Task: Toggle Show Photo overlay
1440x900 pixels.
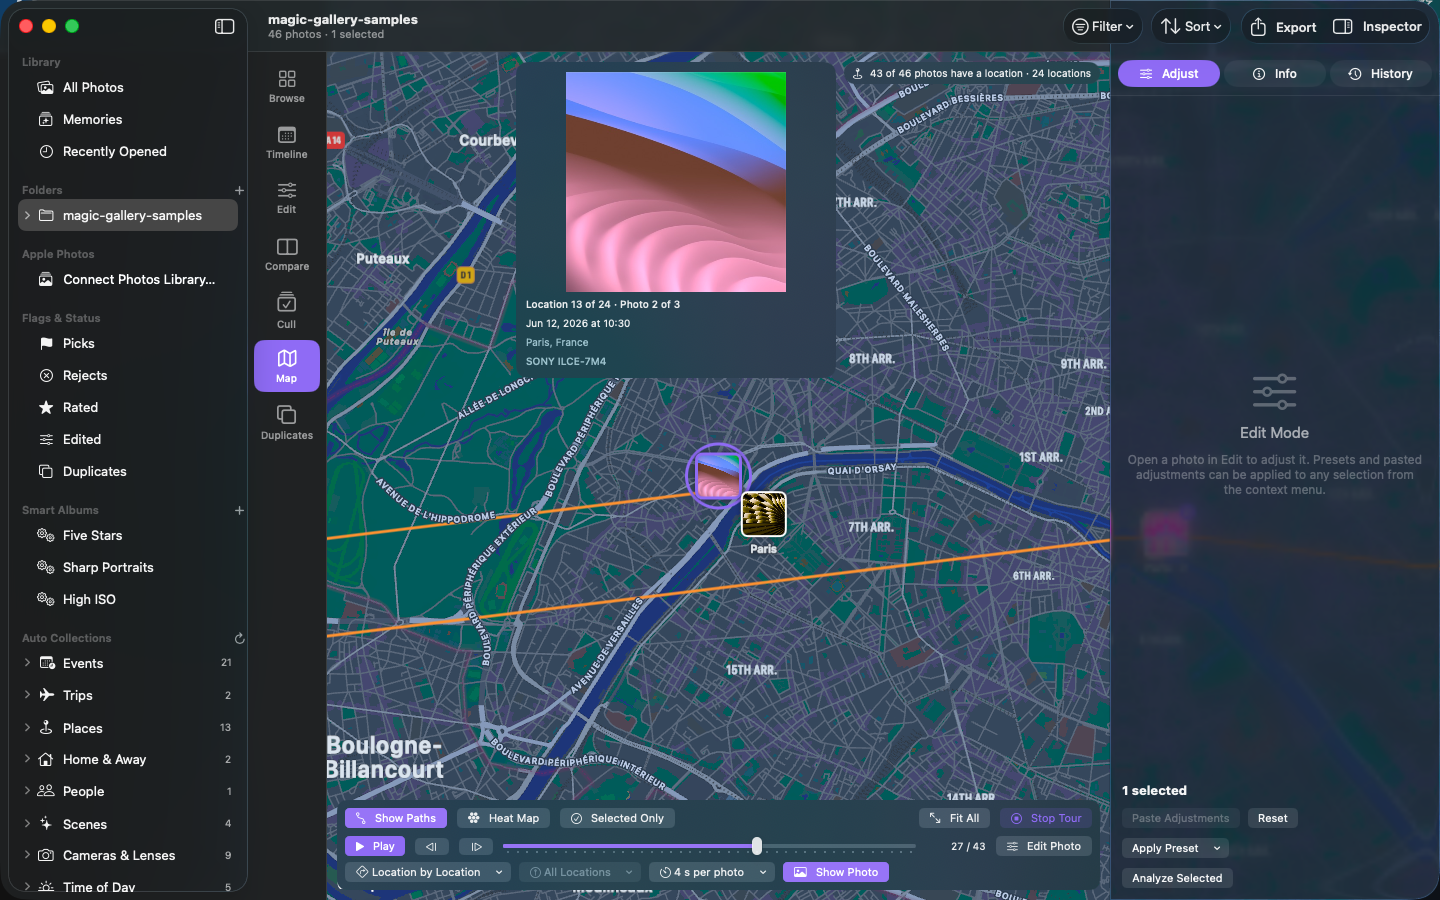Action: (836, 872)
